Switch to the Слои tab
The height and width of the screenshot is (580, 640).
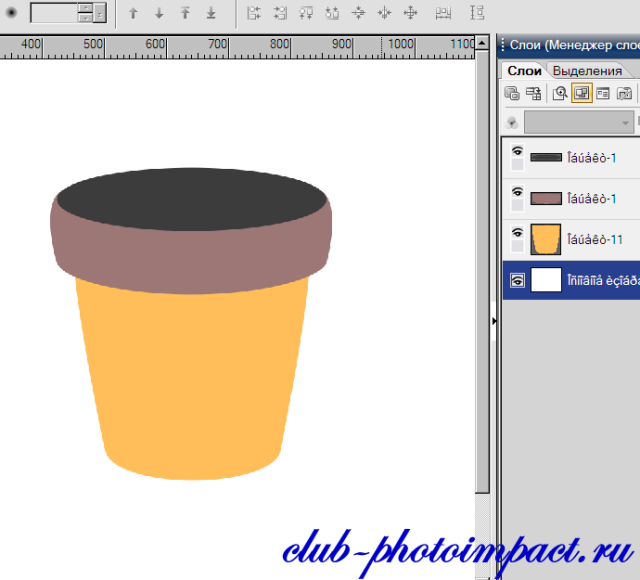click(x=524, y=71)
